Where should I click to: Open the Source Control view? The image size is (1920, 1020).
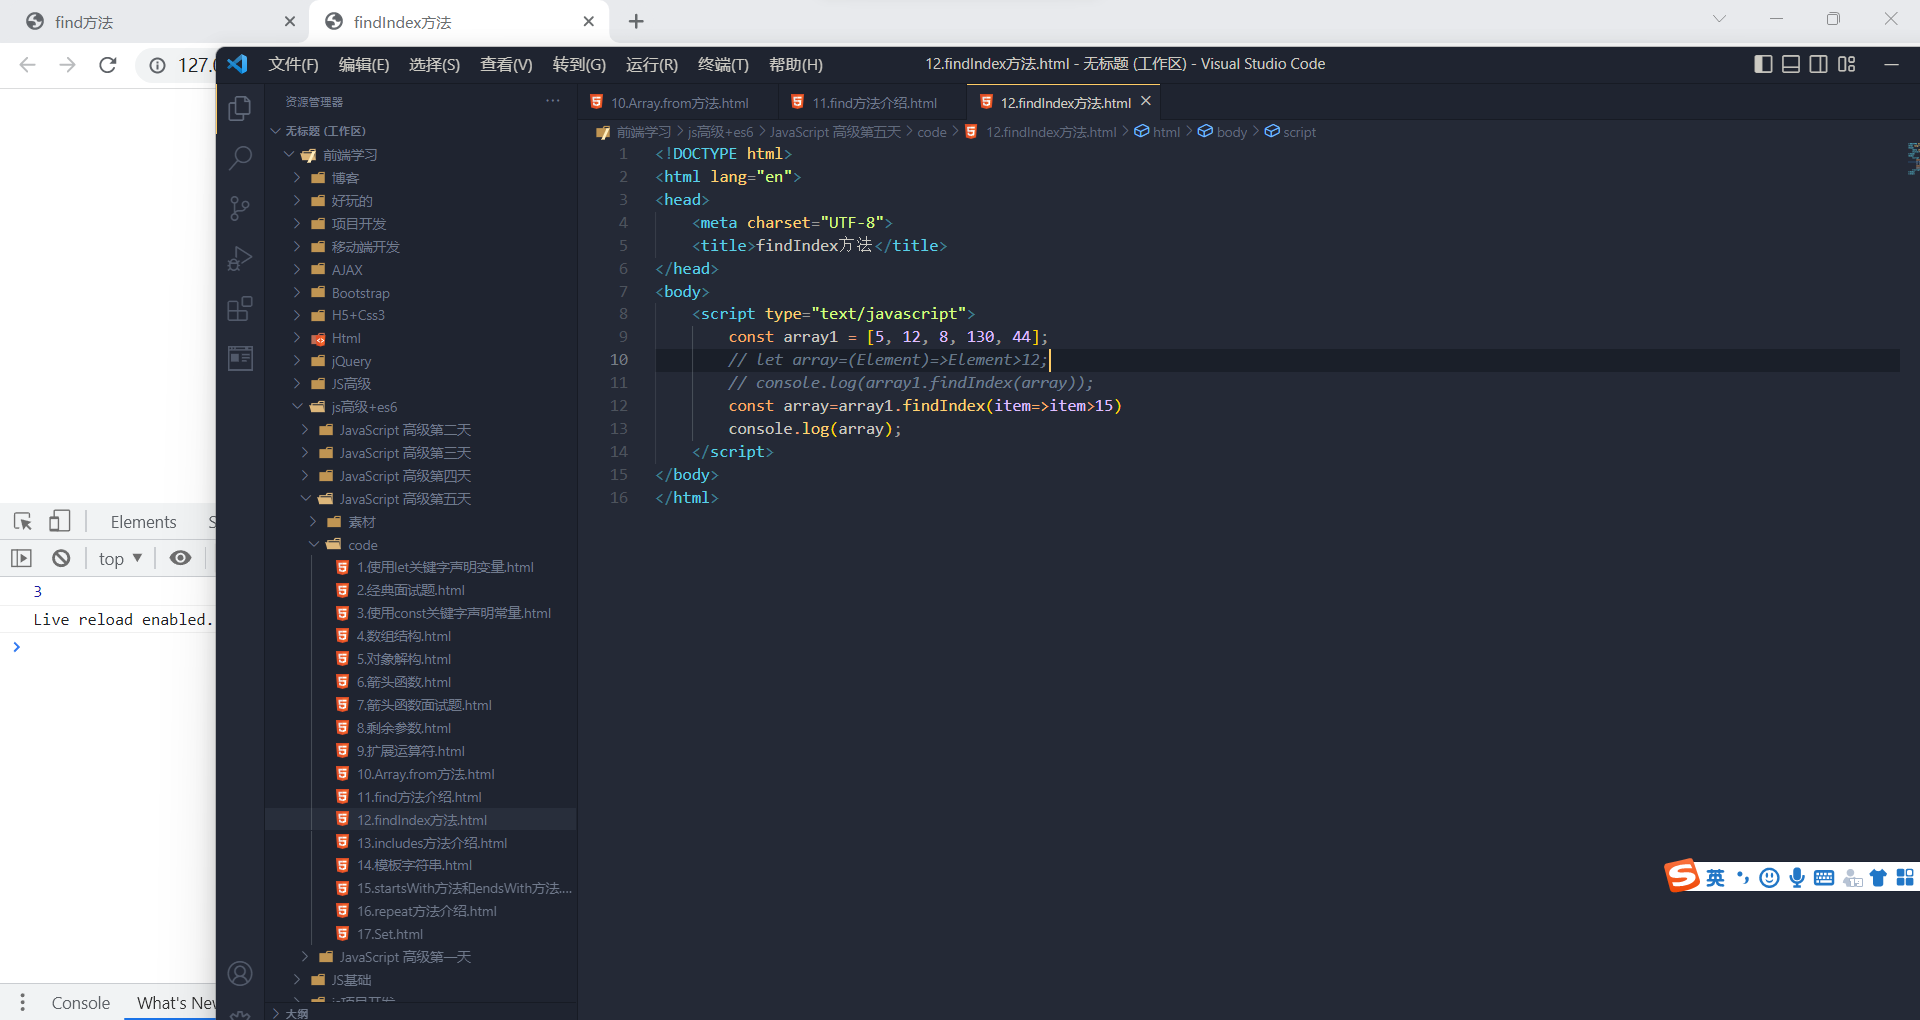pos(240,208)
